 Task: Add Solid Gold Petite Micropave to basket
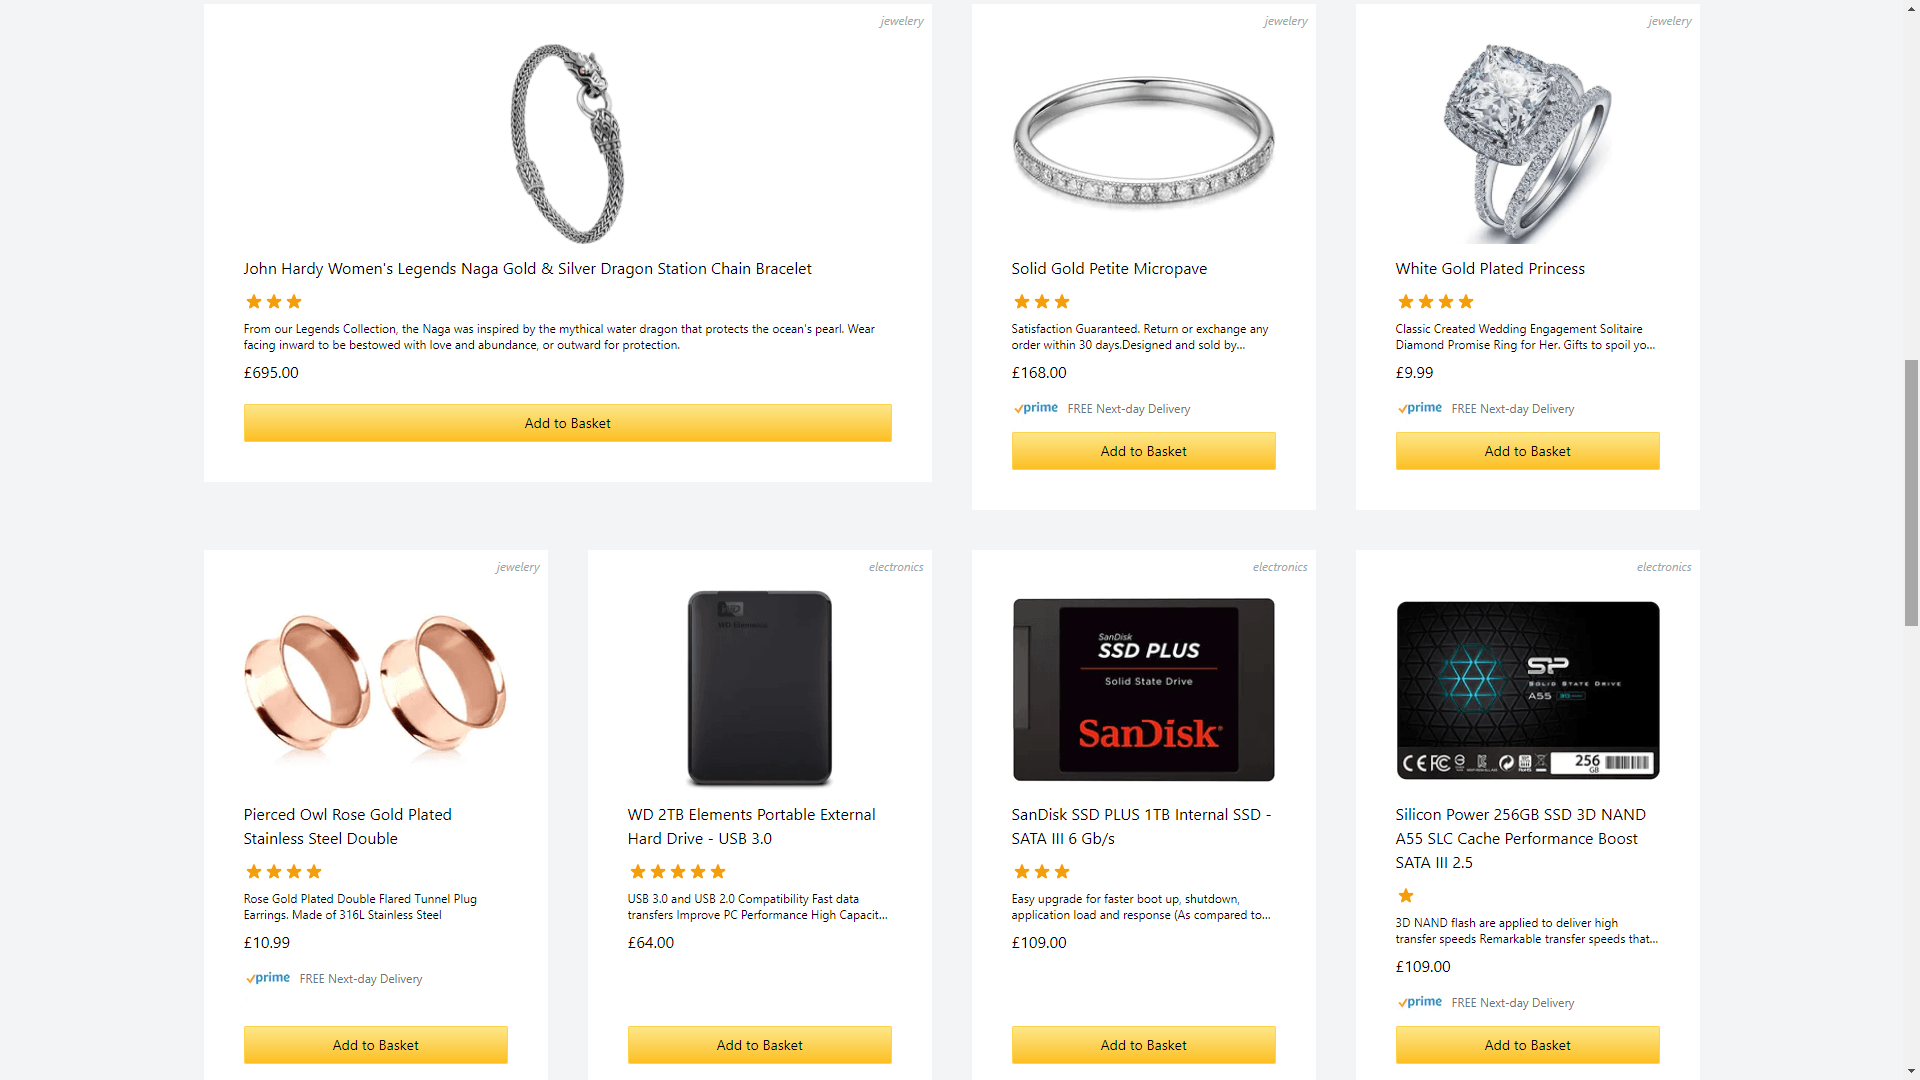[x=1143, y=451]
